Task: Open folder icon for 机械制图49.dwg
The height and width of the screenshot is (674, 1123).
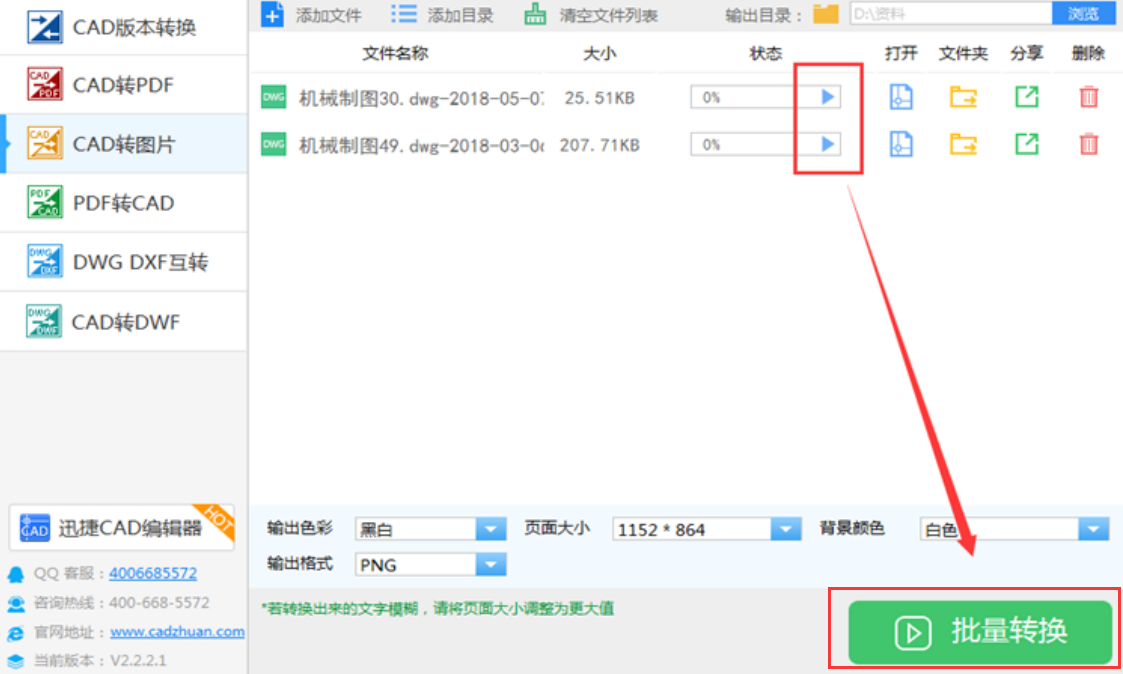Action: point(963,144)
